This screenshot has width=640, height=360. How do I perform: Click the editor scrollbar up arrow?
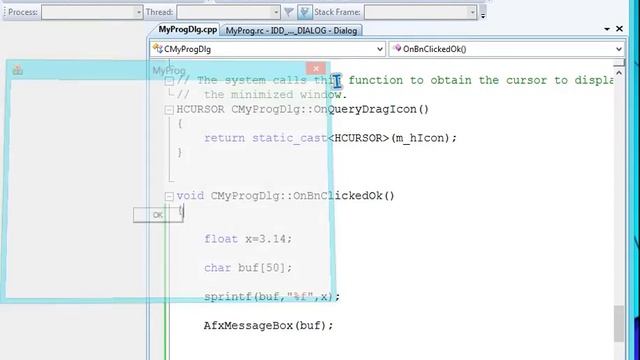pyautogui.click(x=619, y=73)
